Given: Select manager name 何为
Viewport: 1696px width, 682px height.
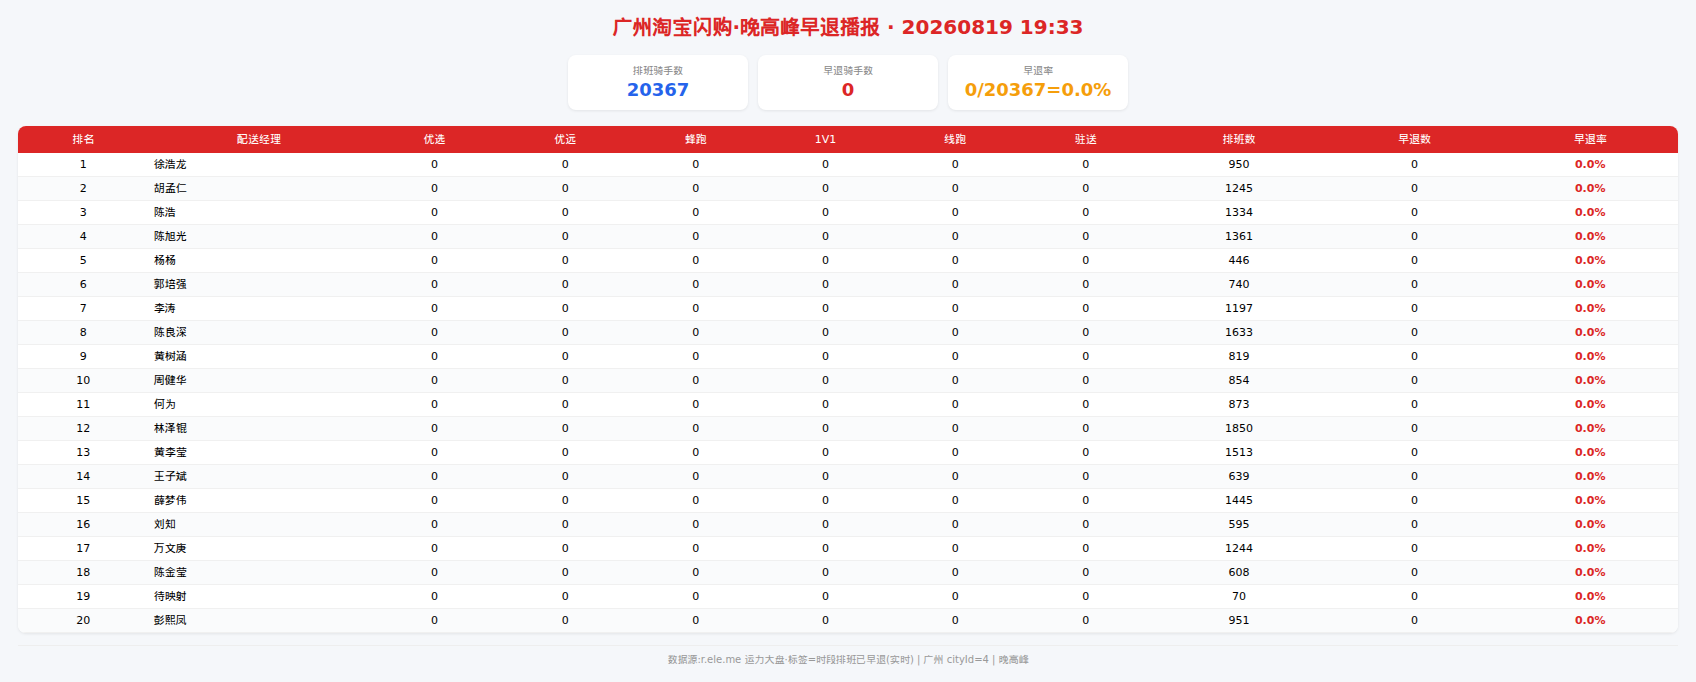Looking at the screenshot, I should click(165, 404).
